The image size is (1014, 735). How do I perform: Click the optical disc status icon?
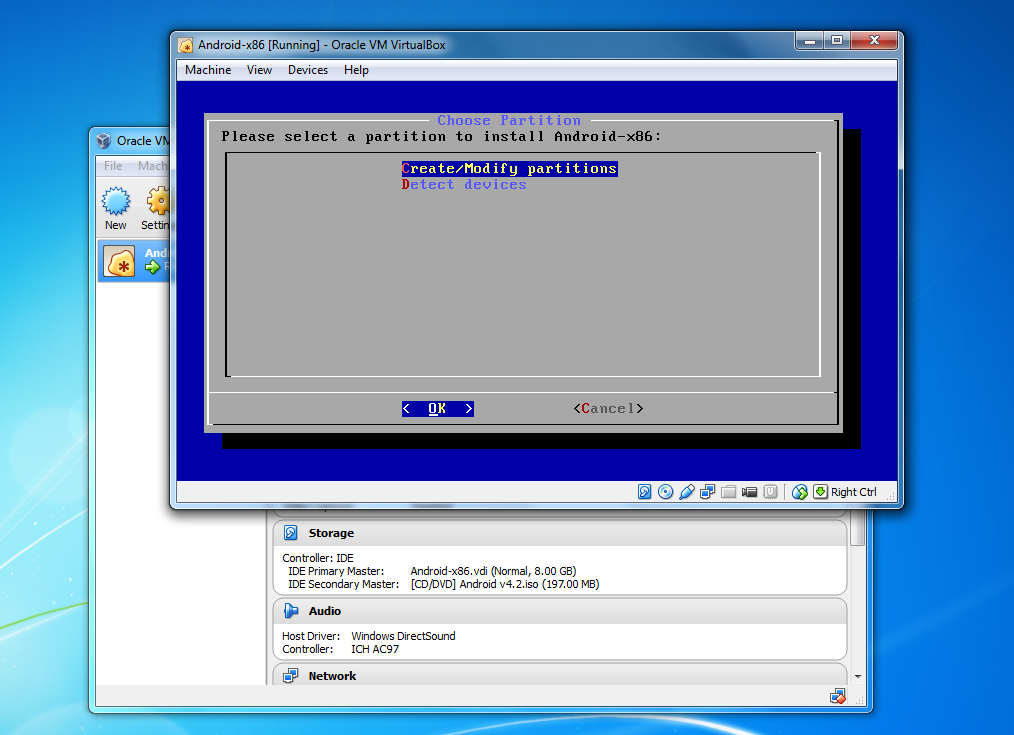point(665,492)
